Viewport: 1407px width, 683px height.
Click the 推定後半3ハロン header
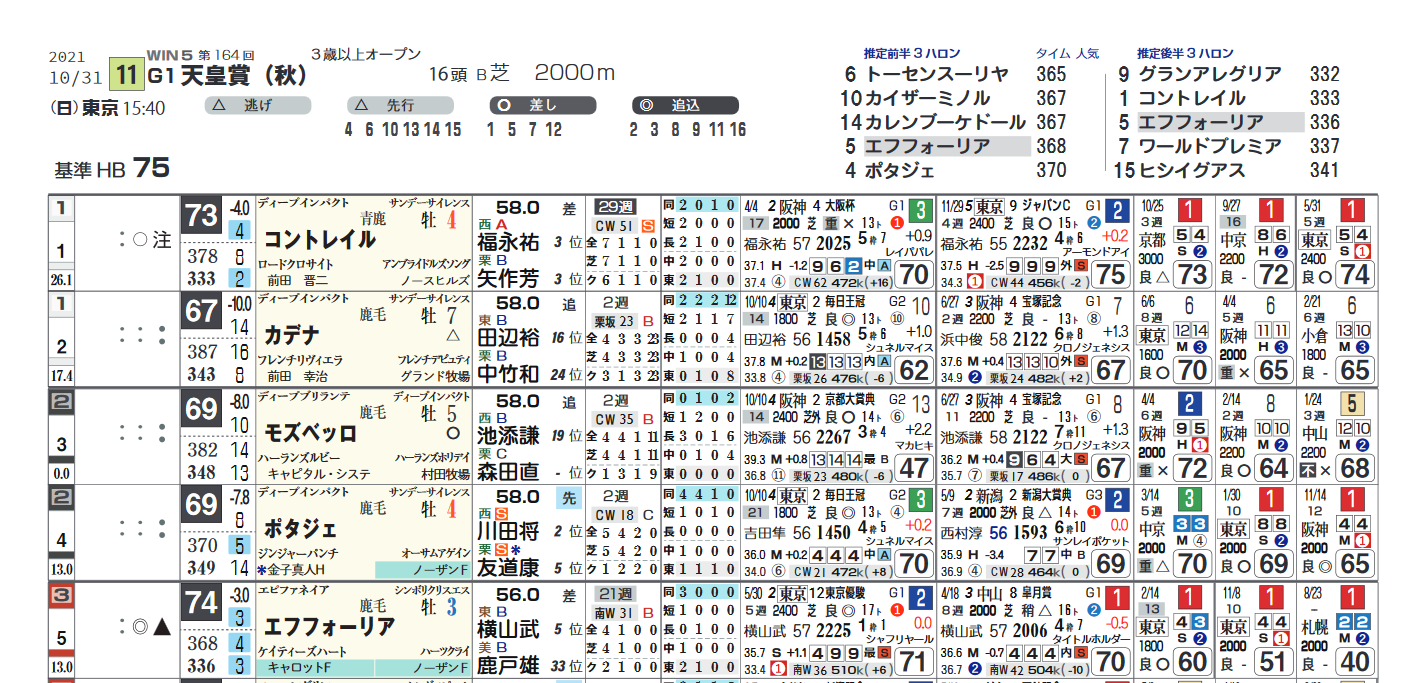1185,53
